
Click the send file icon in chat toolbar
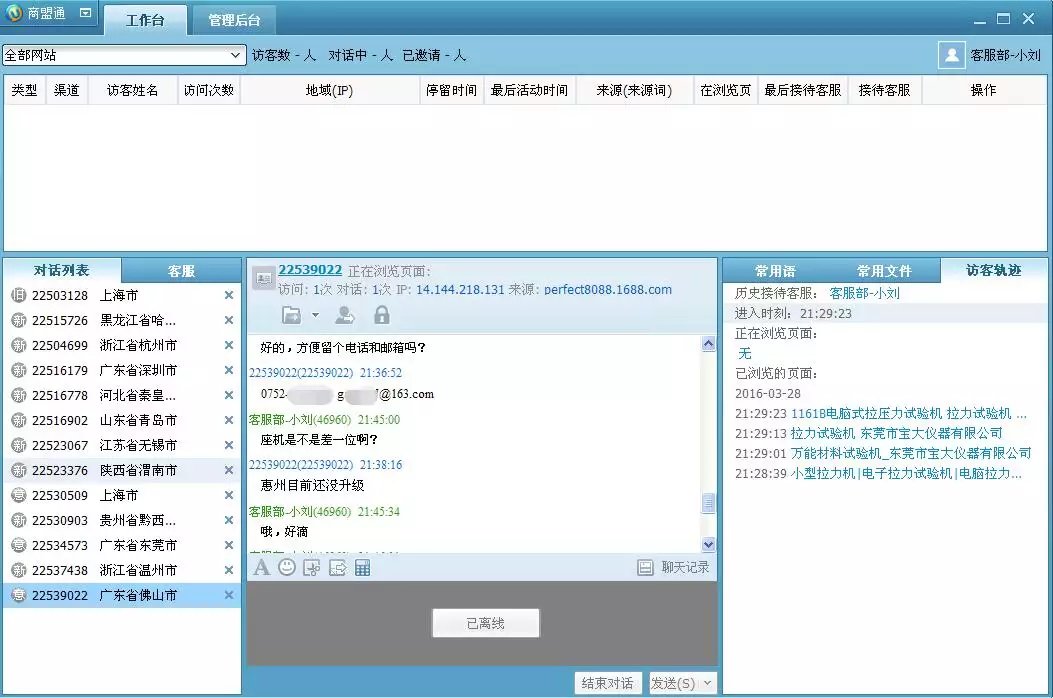point(337,568)
